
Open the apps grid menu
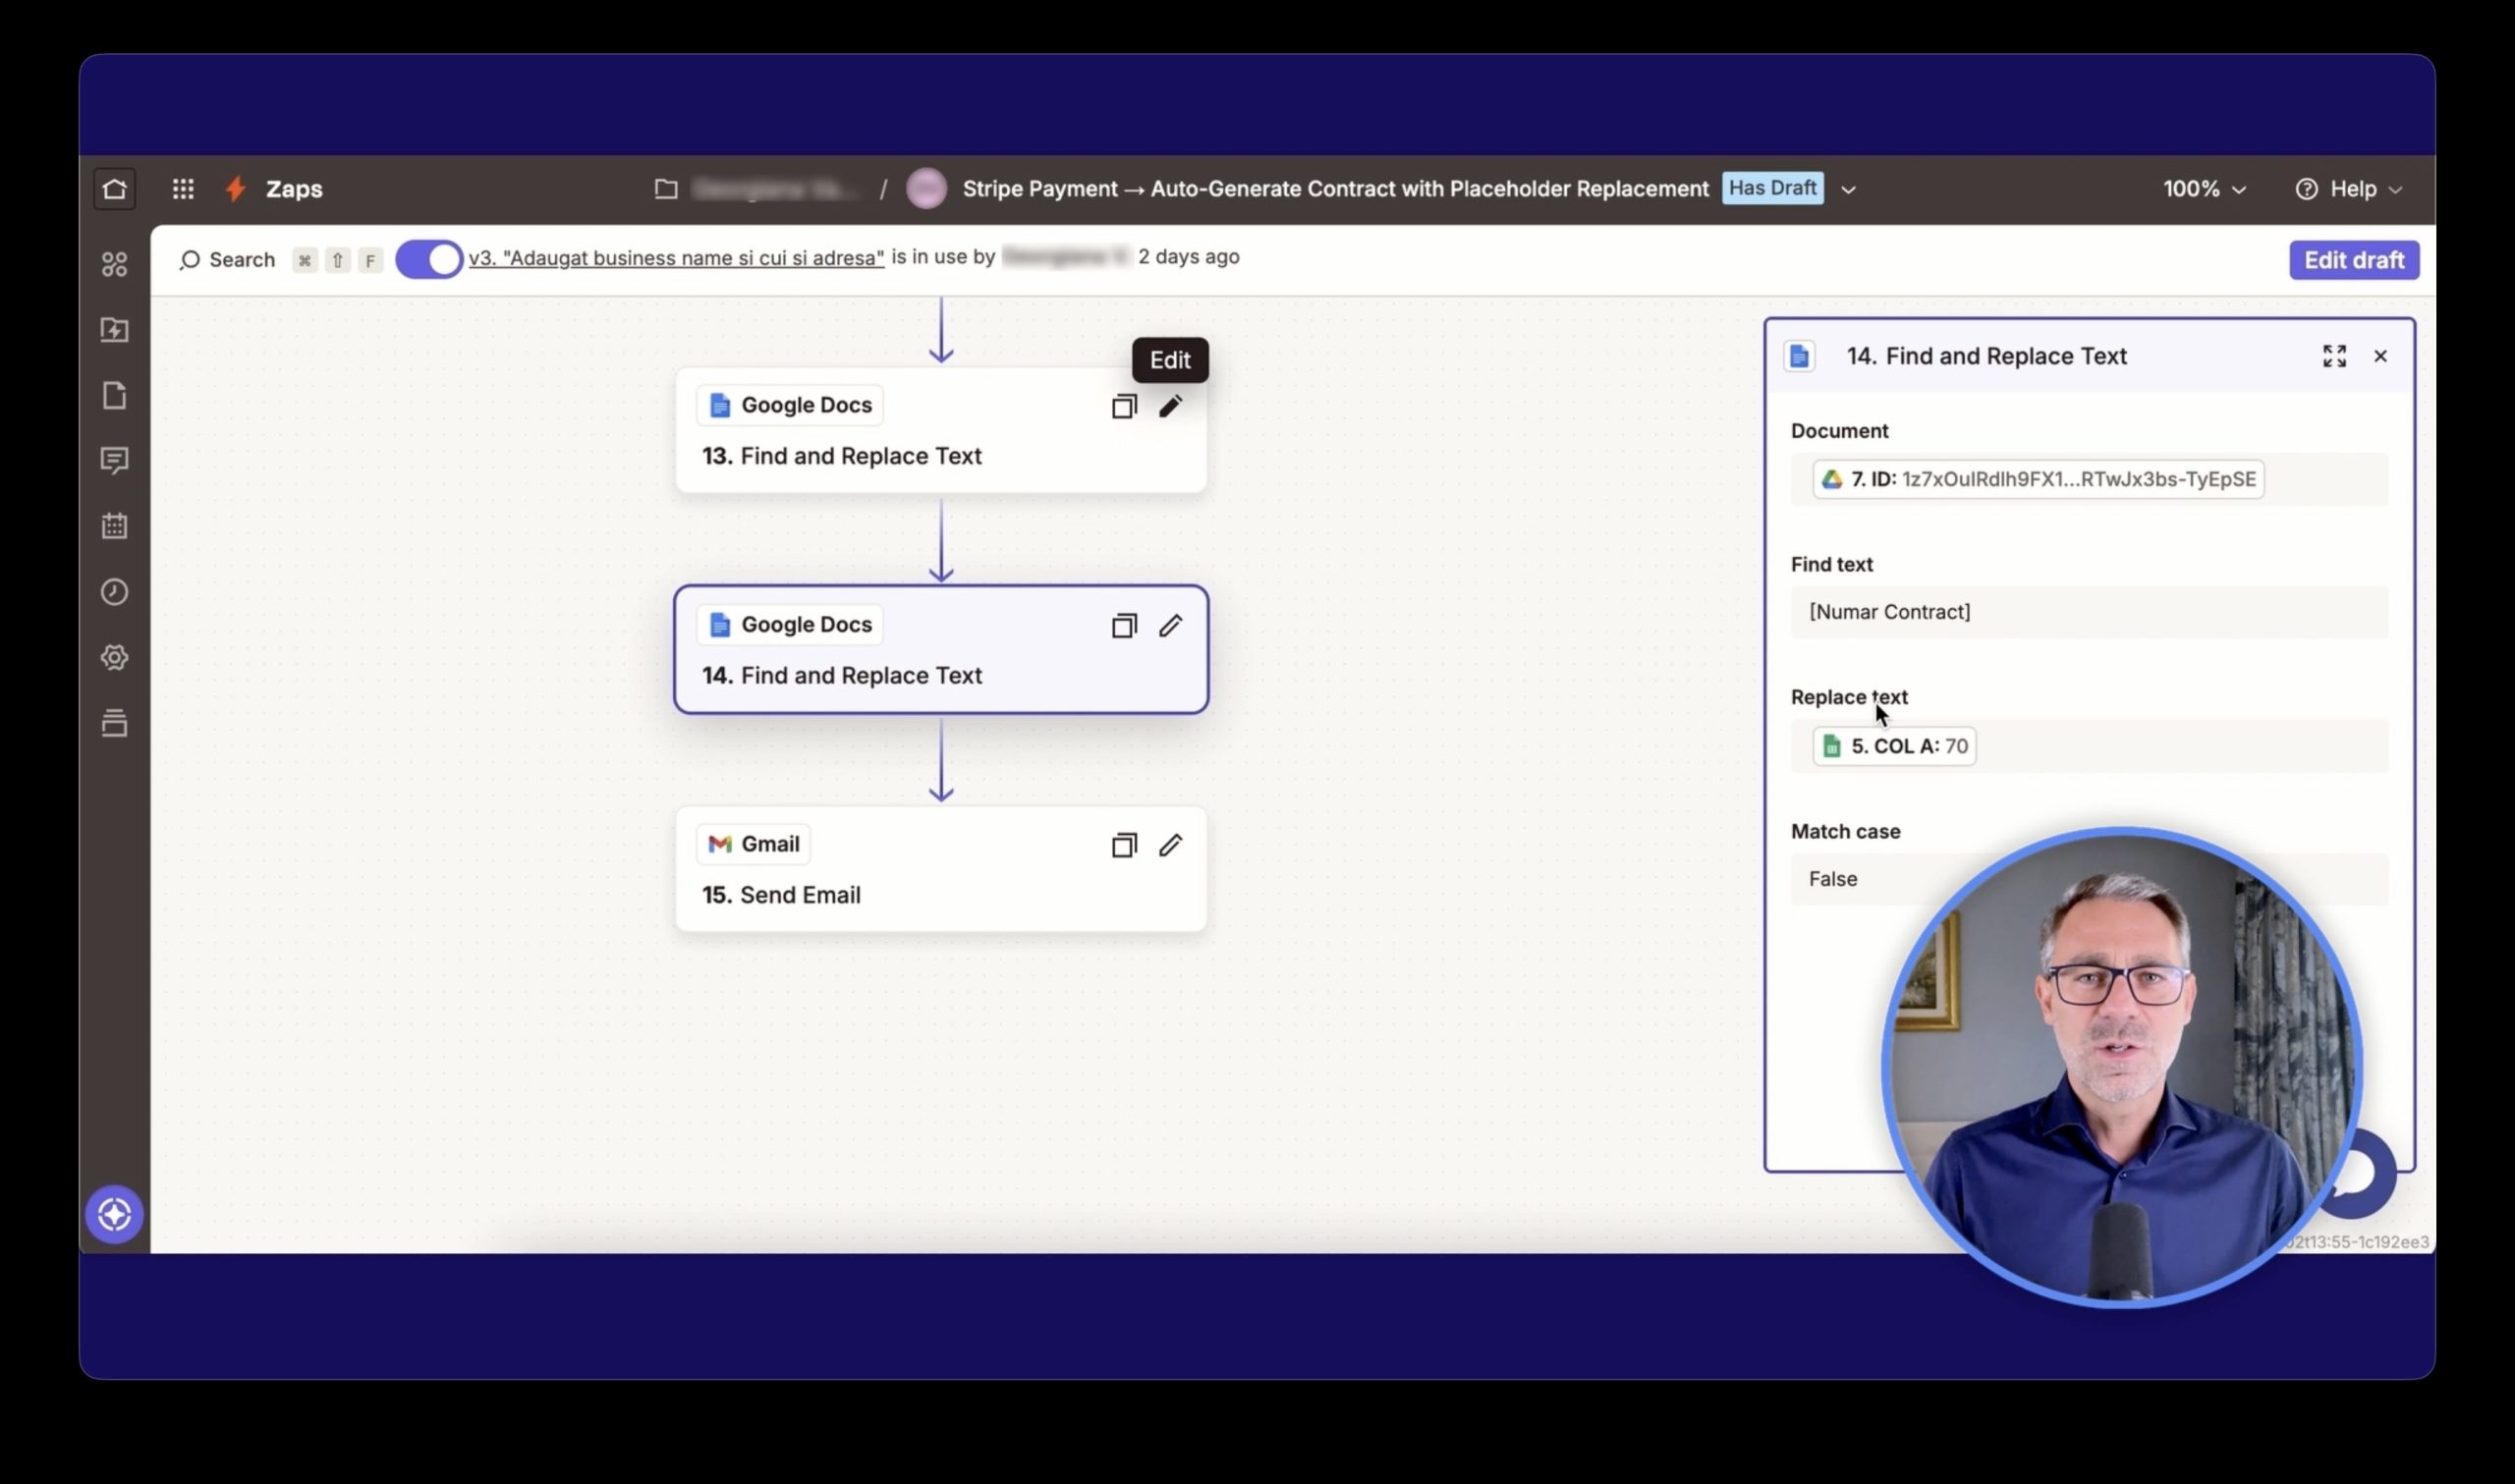pyautogui.click(x=183, y=189)
